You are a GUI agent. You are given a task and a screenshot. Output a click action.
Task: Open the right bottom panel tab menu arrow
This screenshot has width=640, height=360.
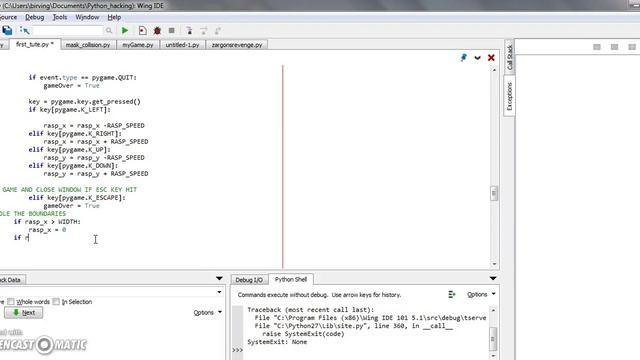pyautogui.click(x=493, y=278)
